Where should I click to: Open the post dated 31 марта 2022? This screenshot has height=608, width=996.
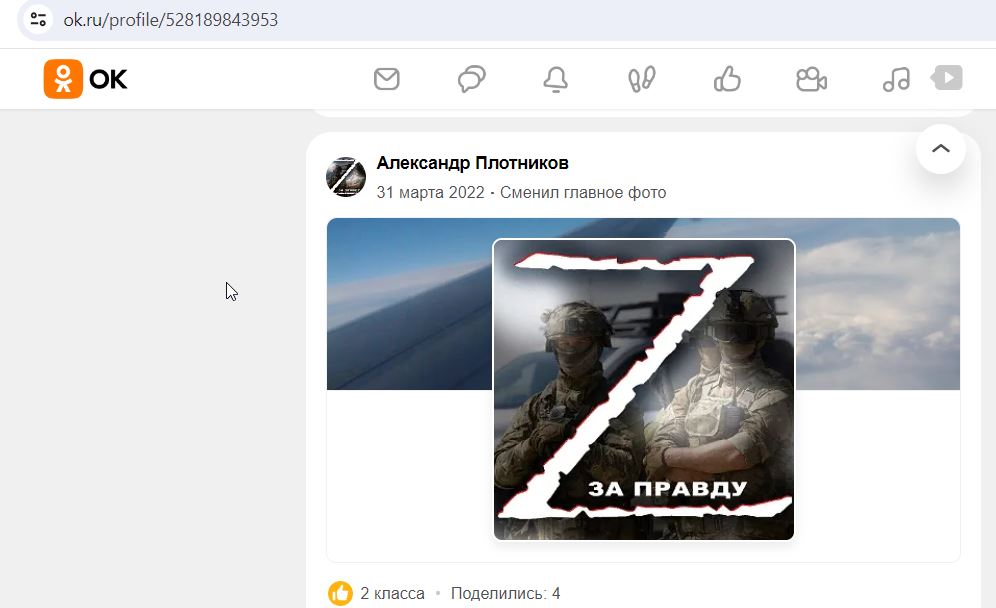[x=430, y=193]
